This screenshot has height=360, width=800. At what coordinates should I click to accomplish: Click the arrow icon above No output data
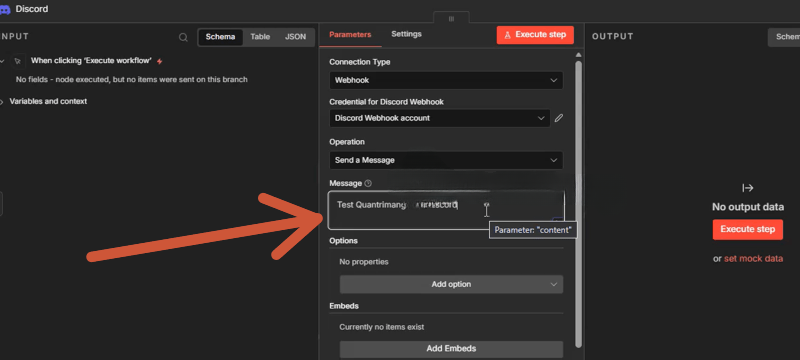747,188
